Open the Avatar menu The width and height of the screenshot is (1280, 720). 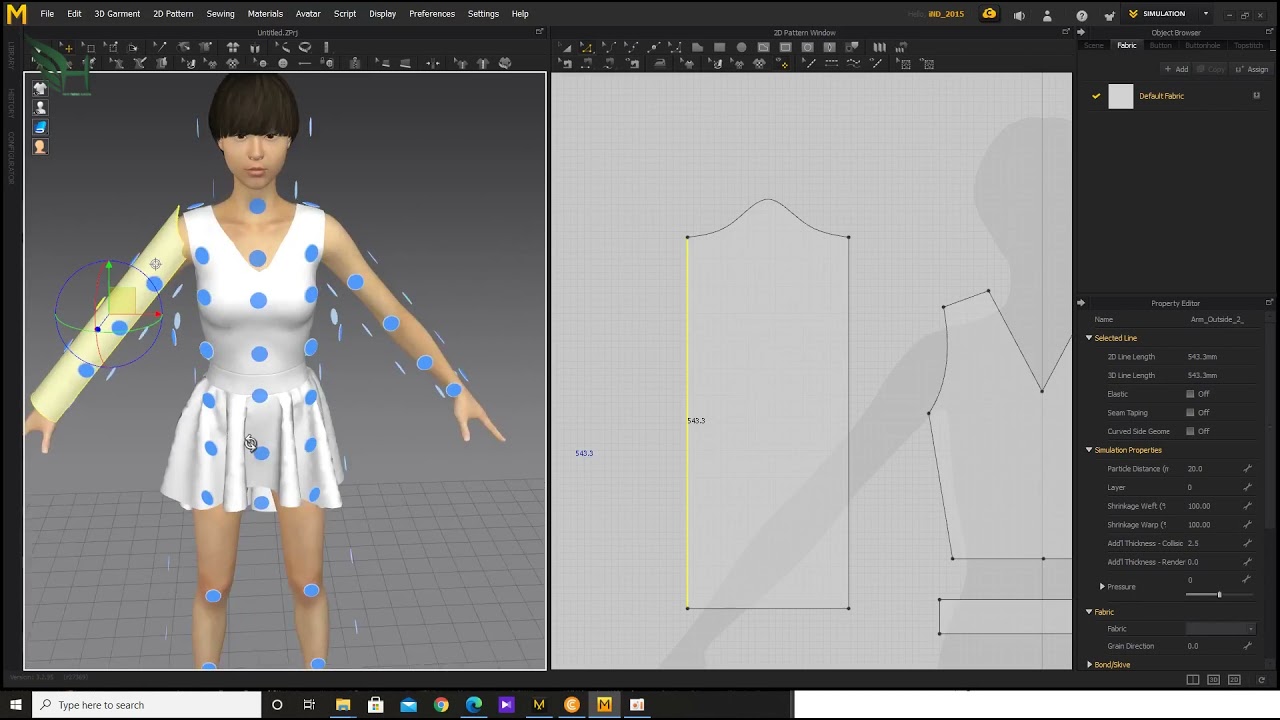point(308,14)
